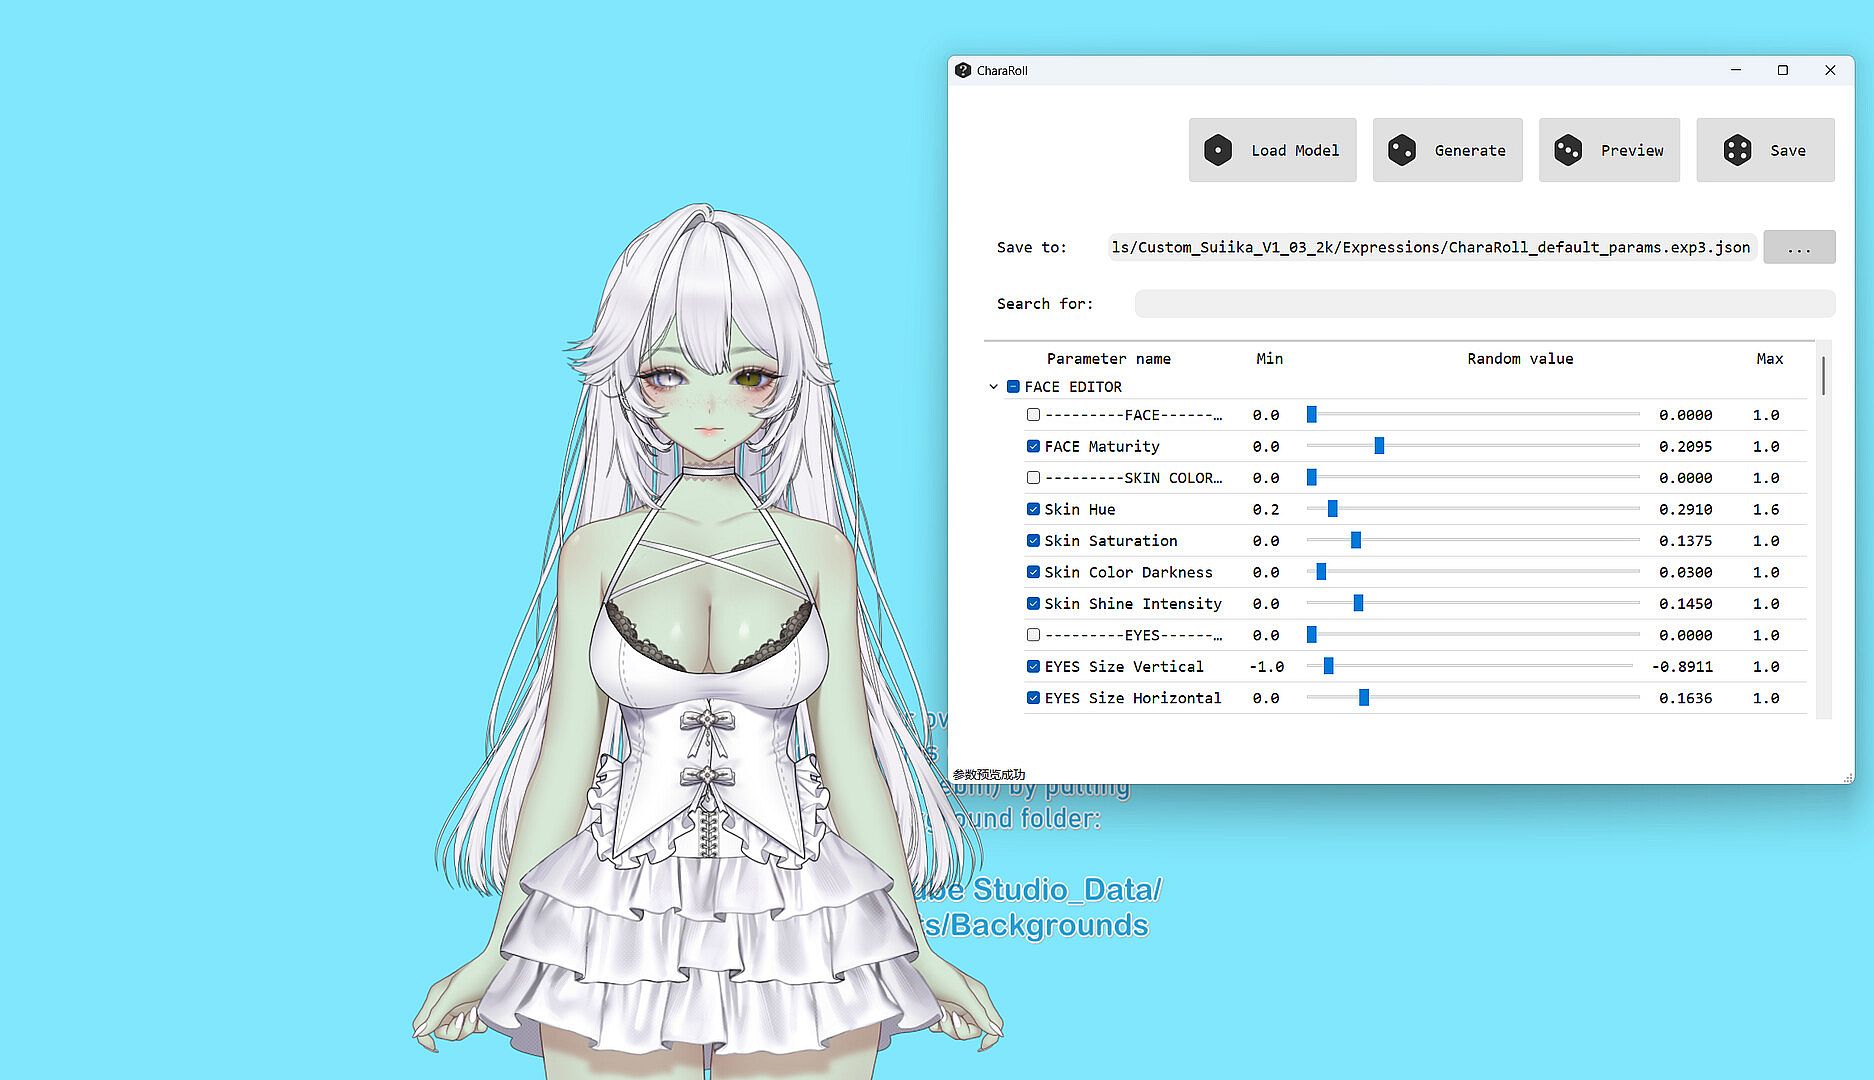The width and height of the screenshot is (1874, 1080).
Task: Click the Random value column header
Action: click(x=1520, y=359)
